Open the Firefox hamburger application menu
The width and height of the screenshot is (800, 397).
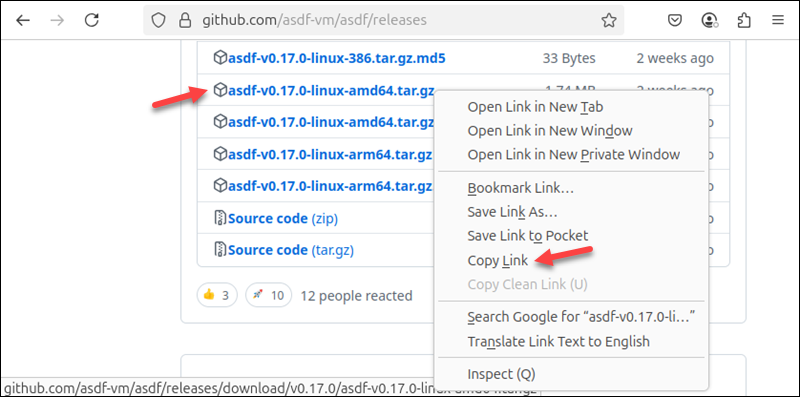[x=778, y=20]
